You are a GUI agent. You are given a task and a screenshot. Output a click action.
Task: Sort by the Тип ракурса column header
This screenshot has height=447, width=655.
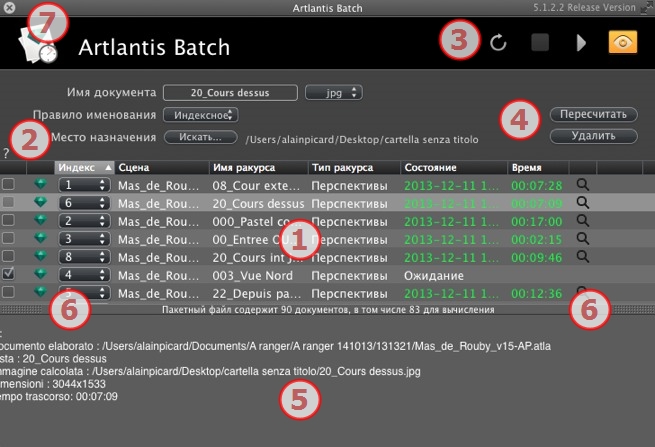point(354,168)
